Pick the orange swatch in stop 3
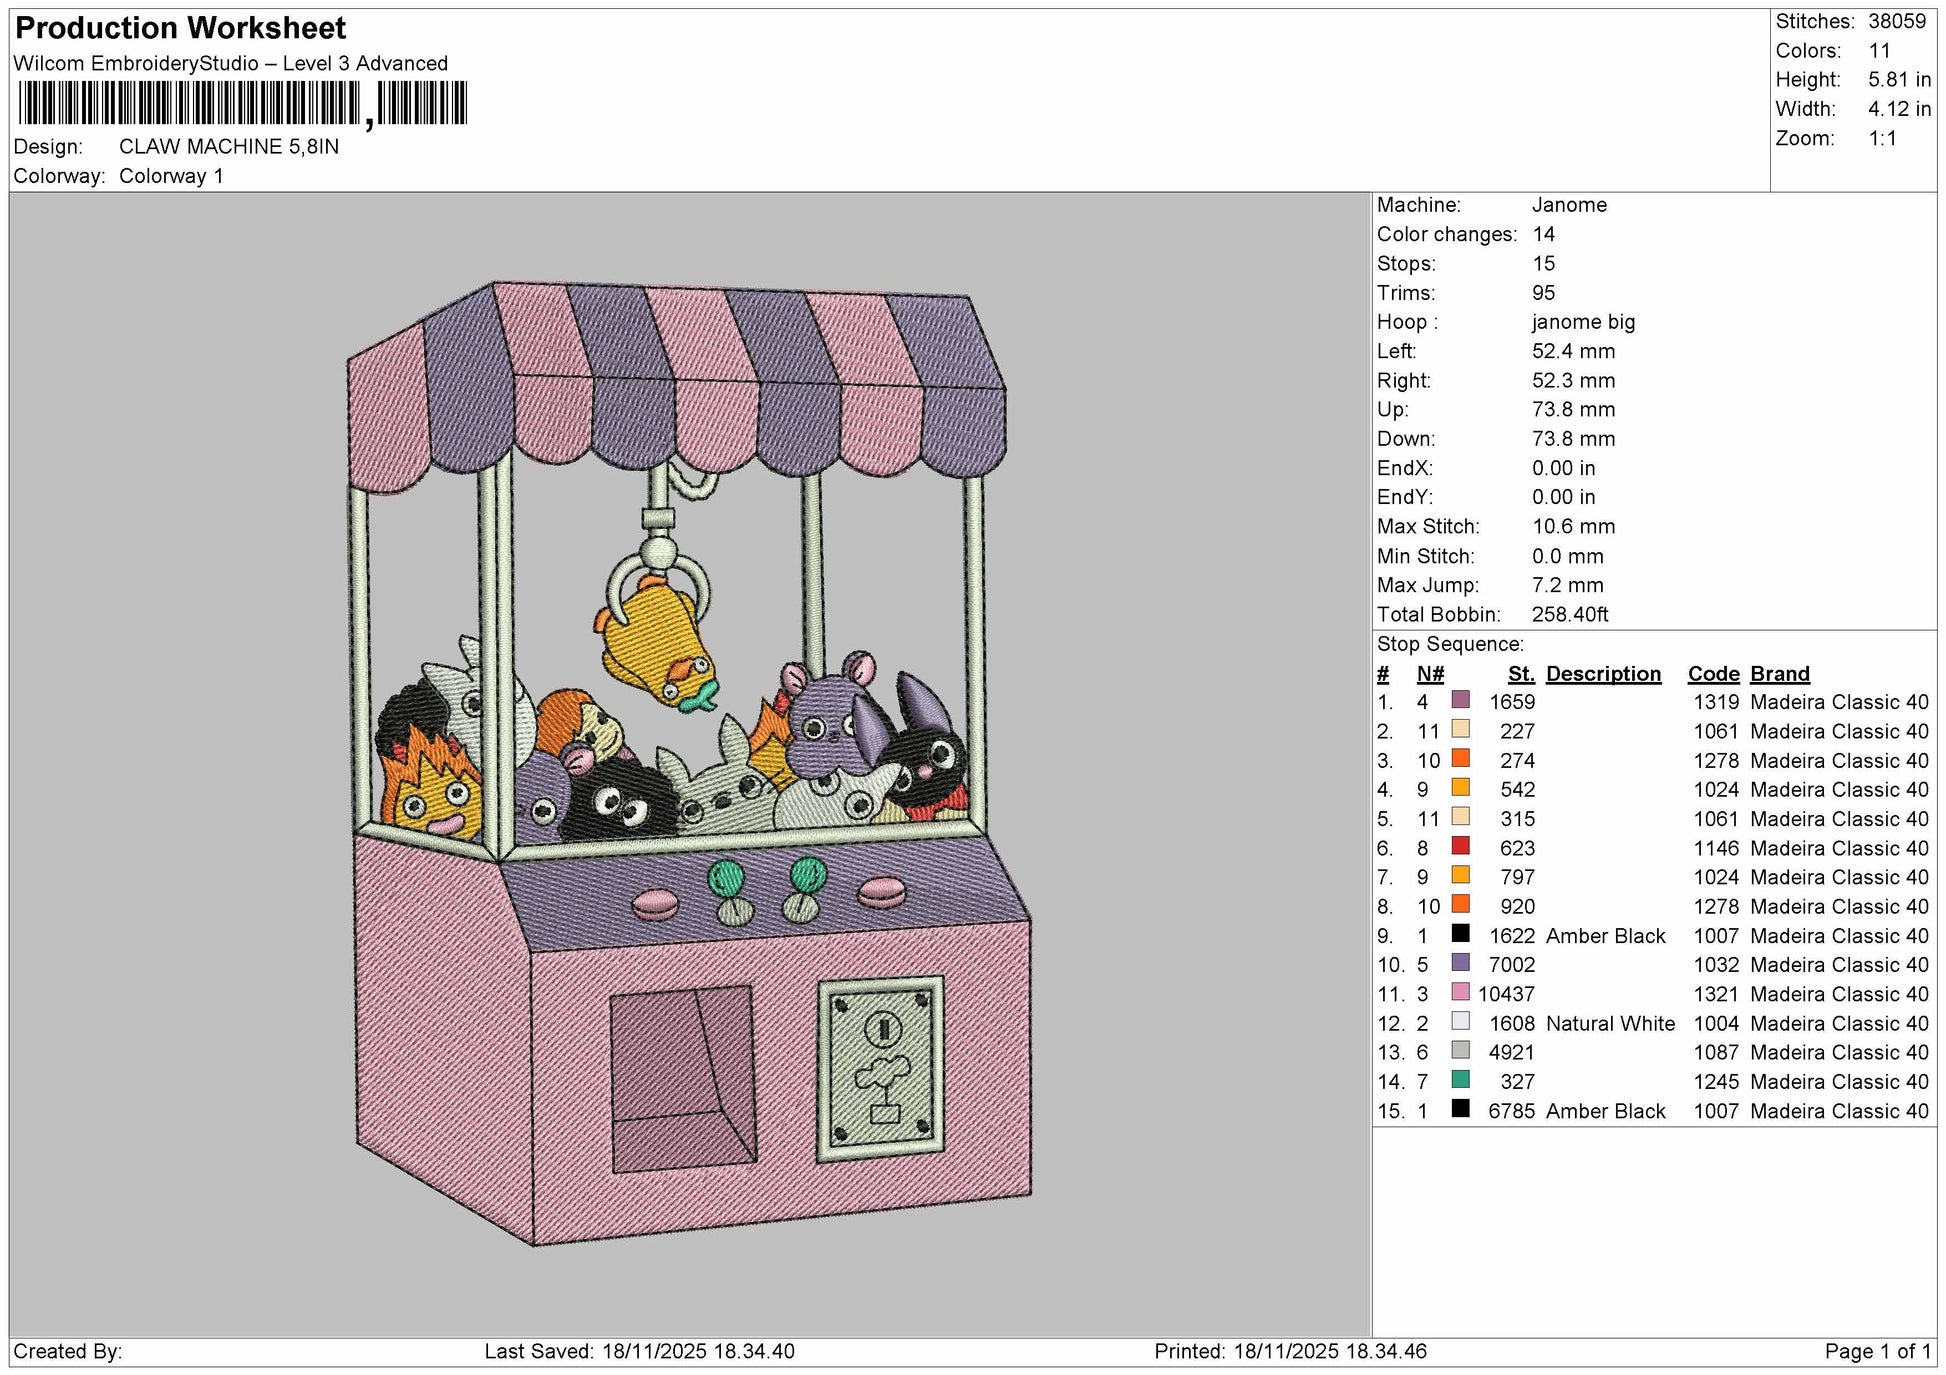The height and width of the screenshot is (1375, 1946). [x=1460, y=758]
